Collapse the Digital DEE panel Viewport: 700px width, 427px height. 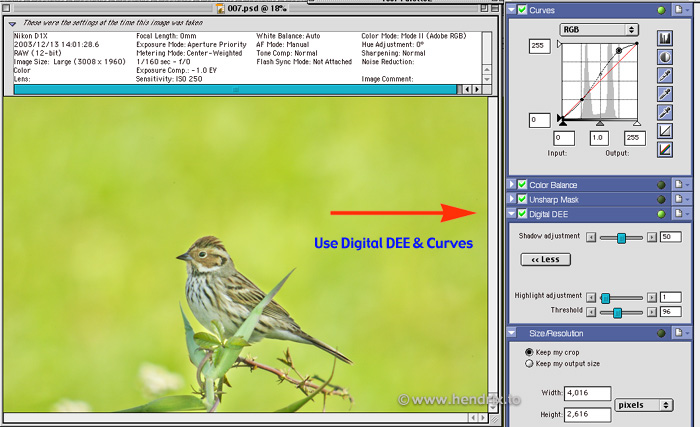coord(512,214)
